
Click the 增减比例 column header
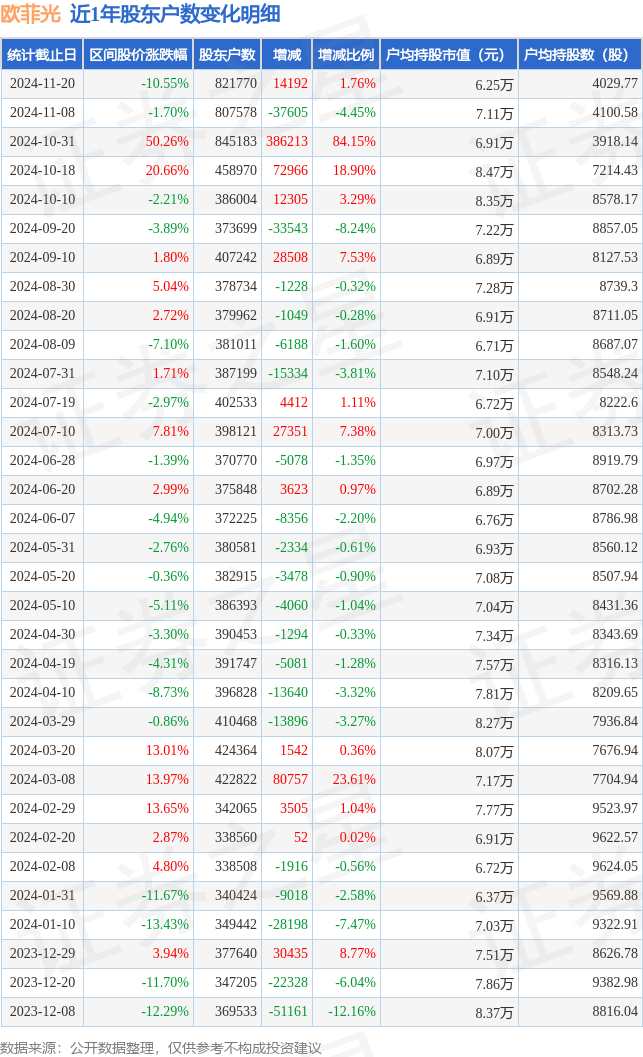coord(346,55)
